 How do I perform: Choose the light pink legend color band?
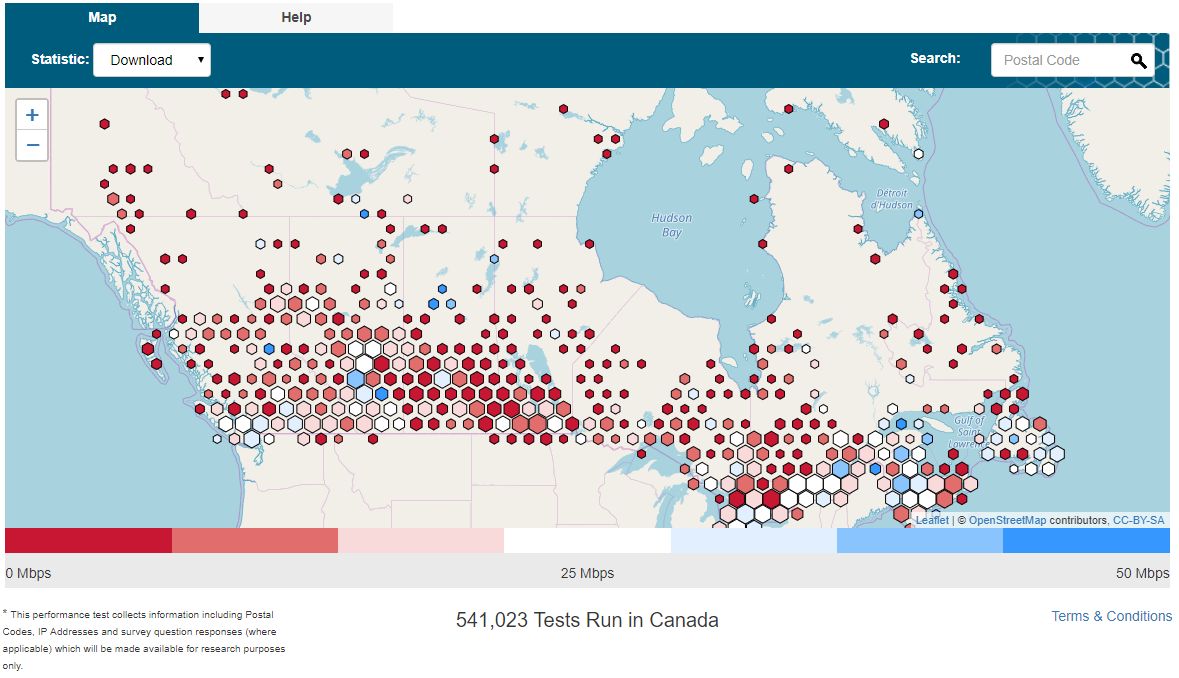[x=421, y=540]
